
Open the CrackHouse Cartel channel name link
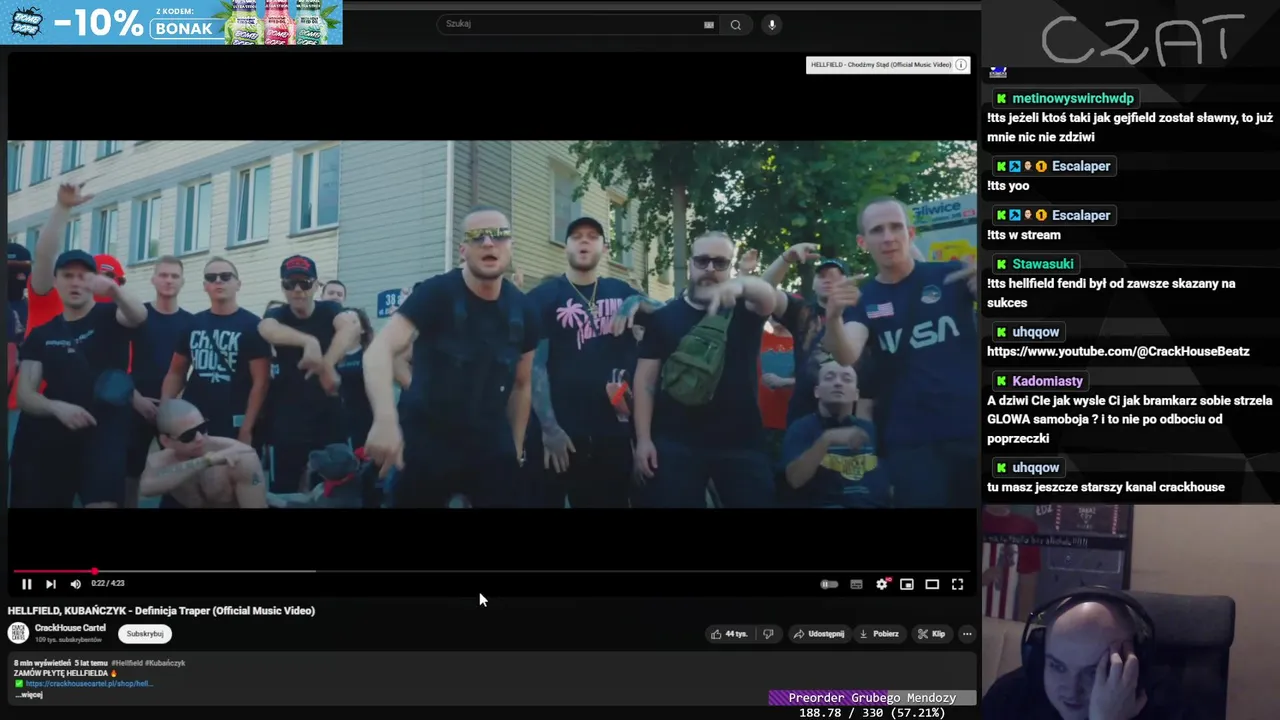tap(70, 628)
